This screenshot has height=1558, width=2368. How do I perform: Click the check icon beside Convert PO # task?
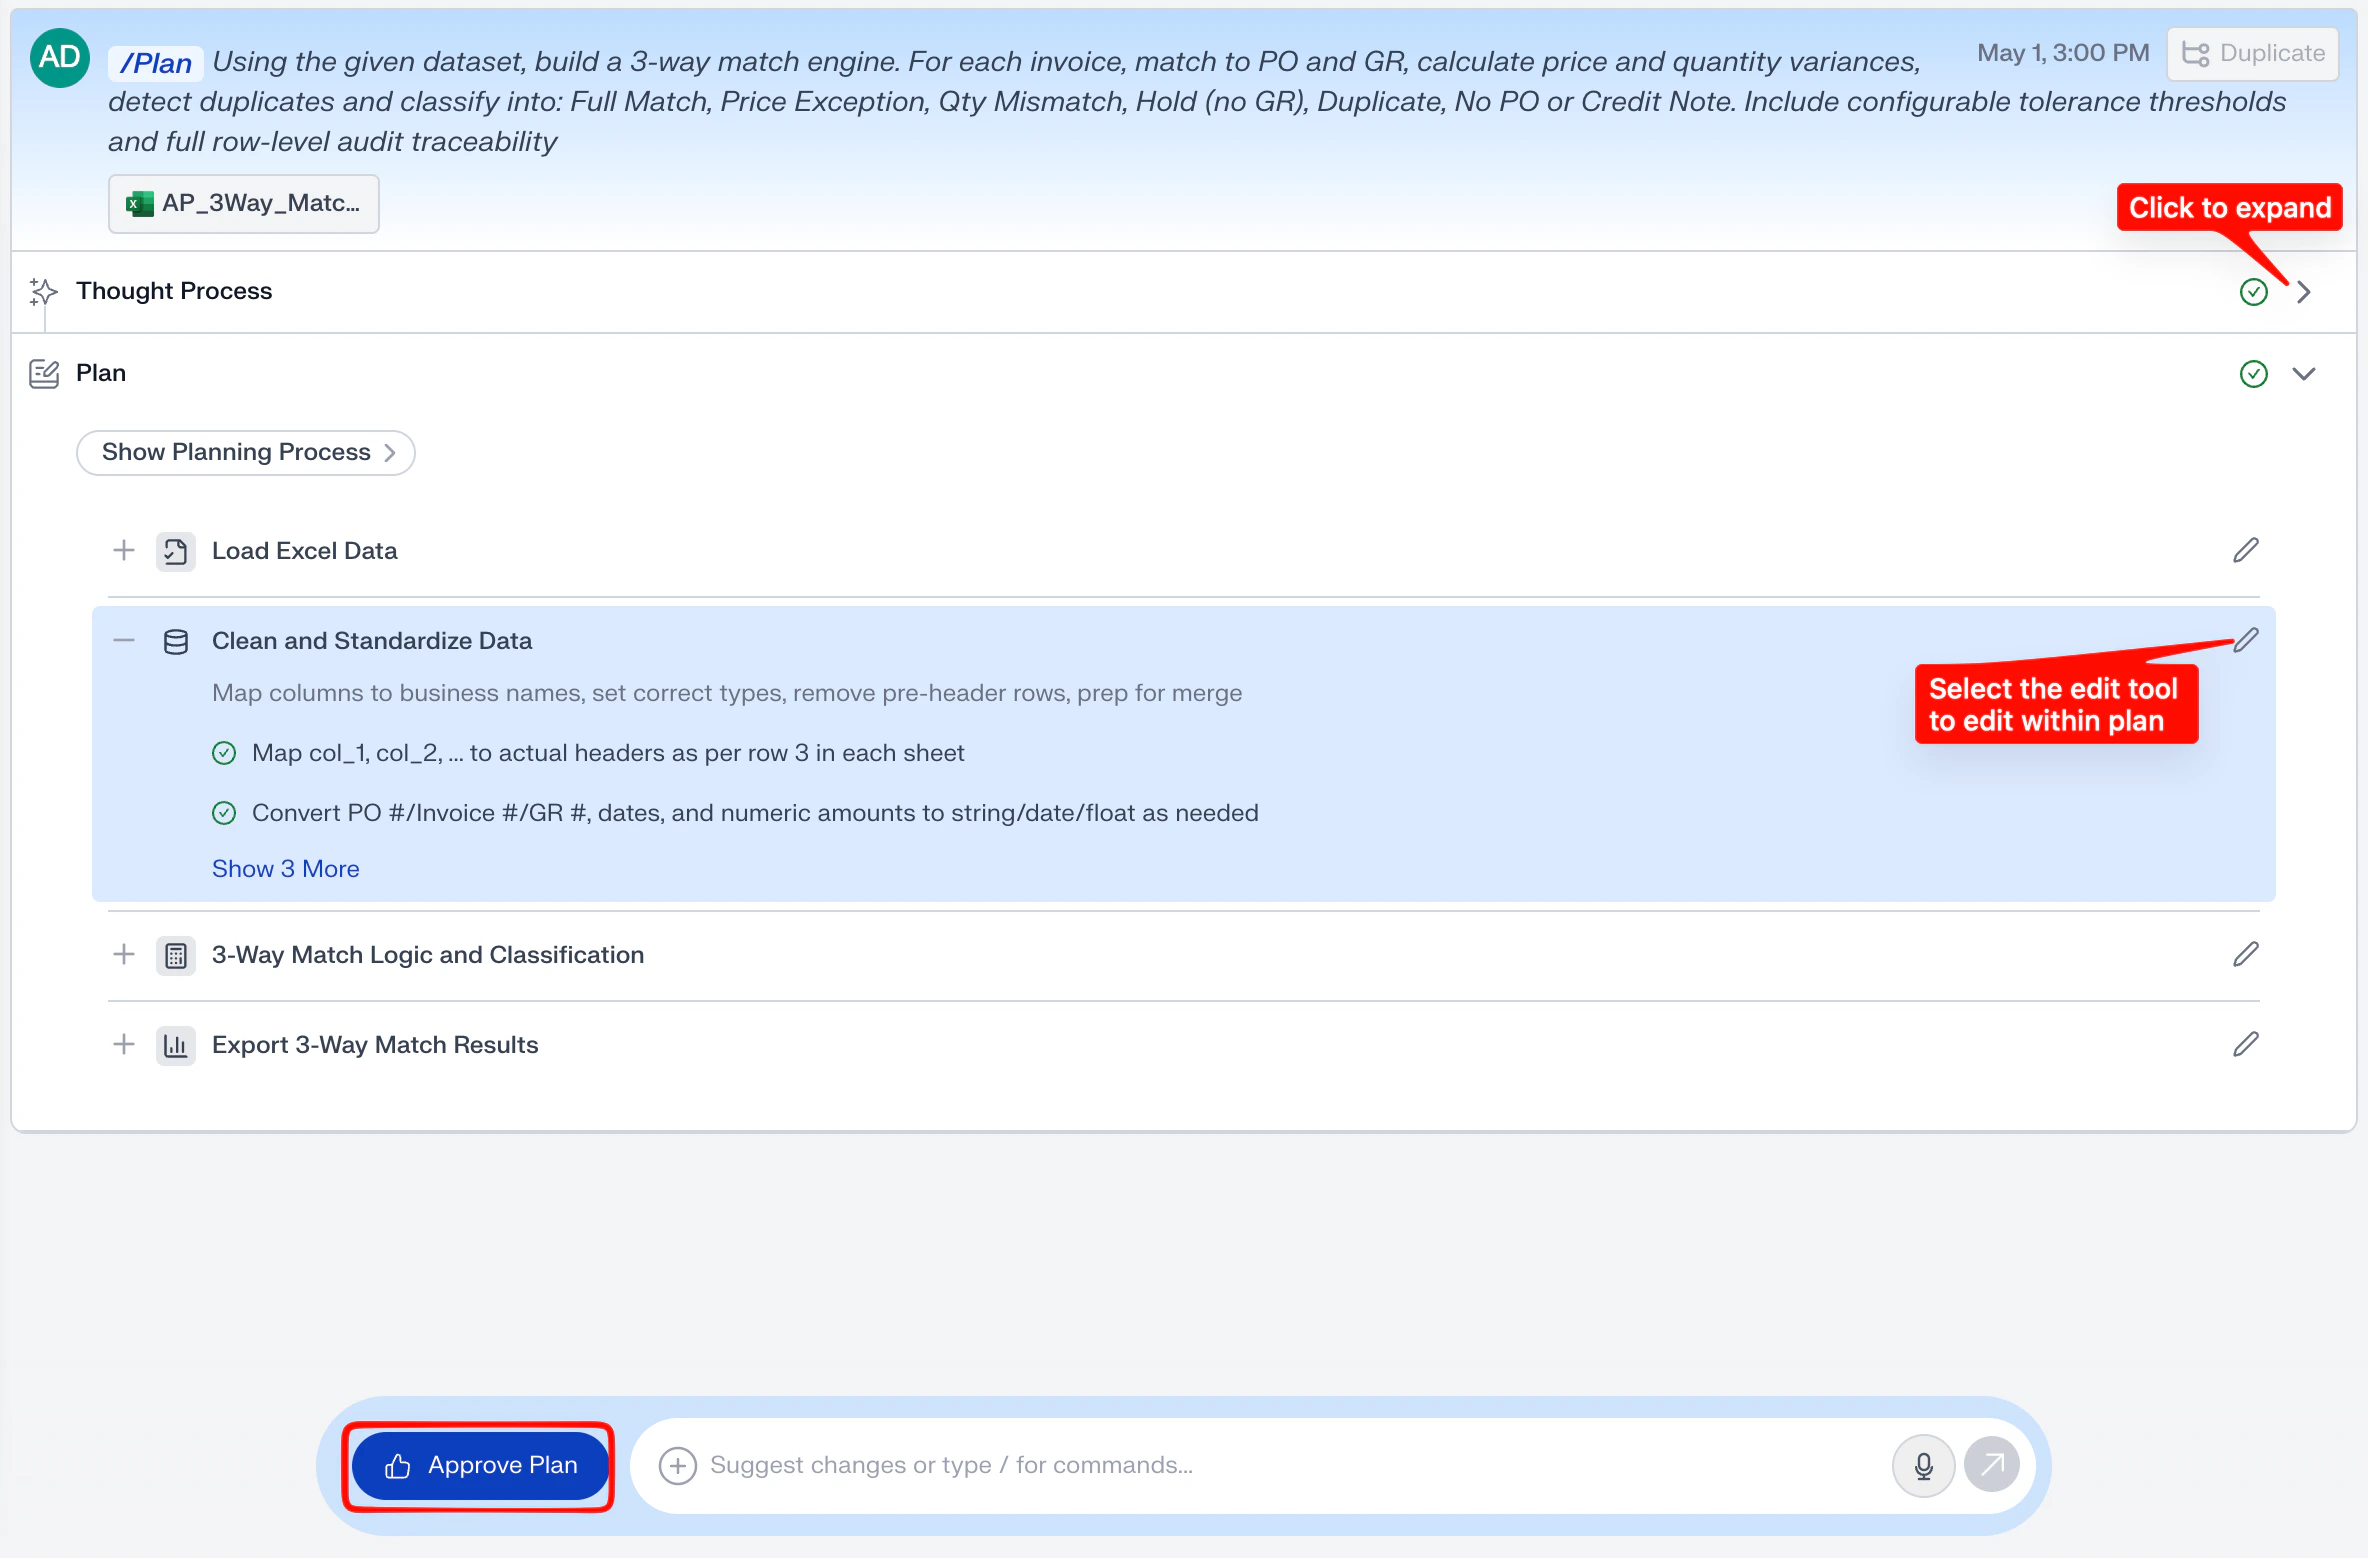click(x=224, y=814)
